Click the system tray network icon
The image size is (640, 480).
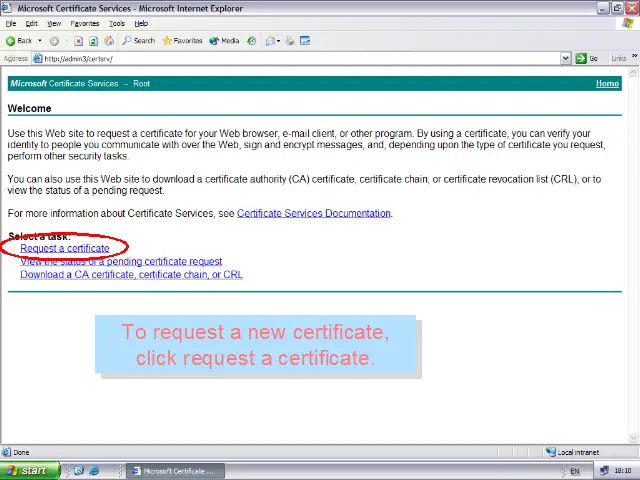(604, 471)
